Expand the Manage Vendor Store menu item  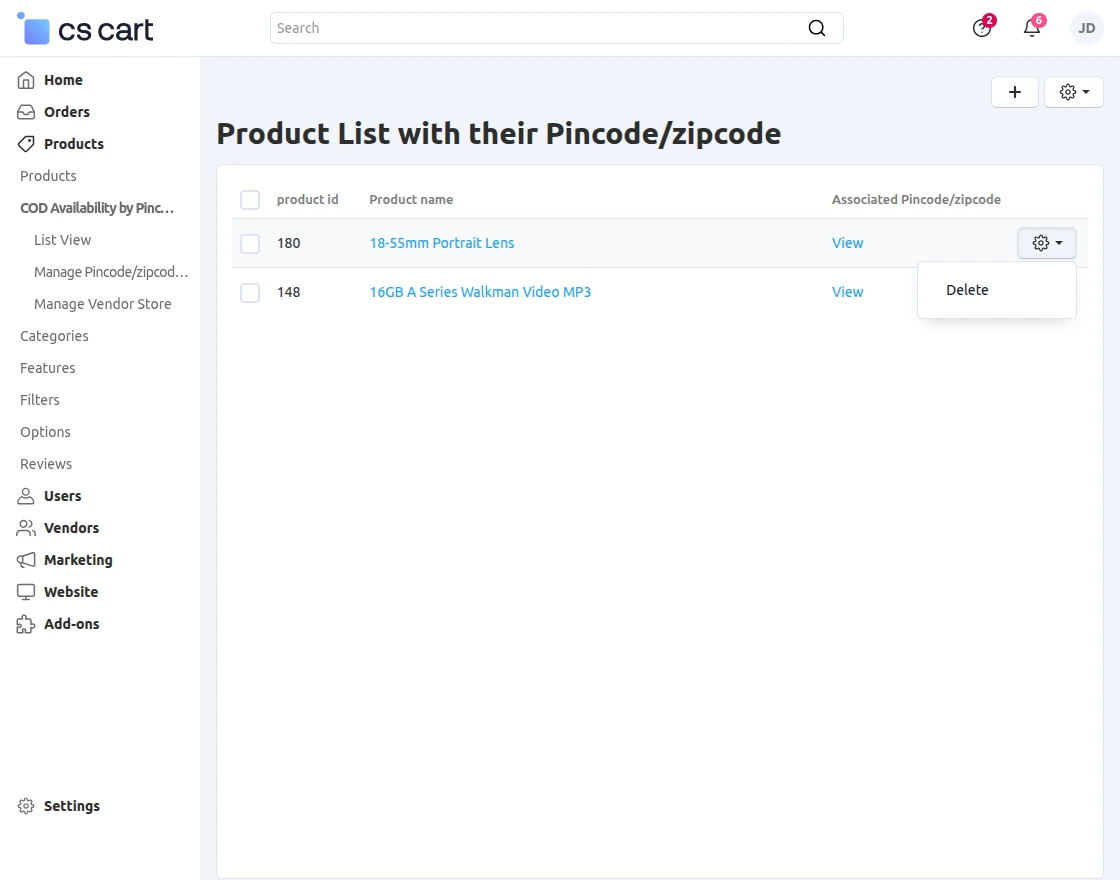pyautogui.click(x=103, y=303)
